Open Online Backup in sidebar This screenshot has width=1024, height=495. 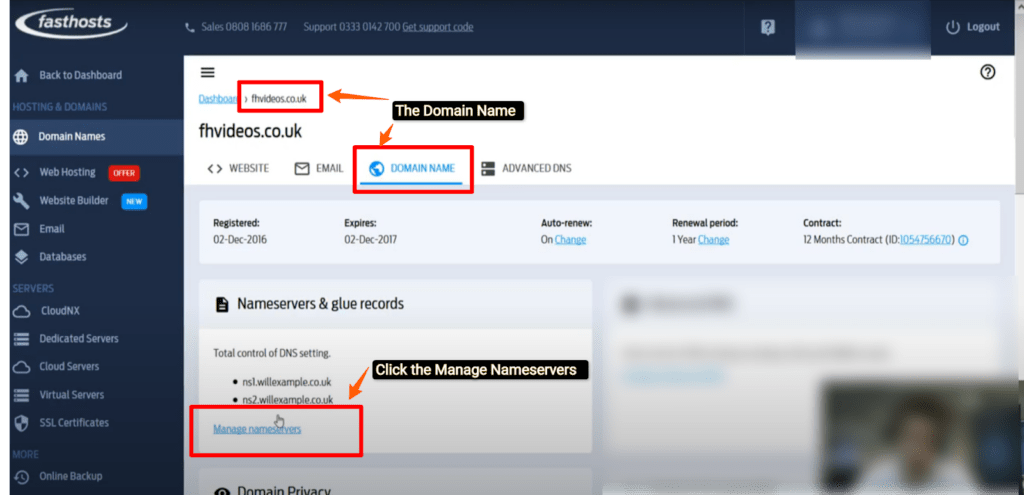pyautogui.click(x=71, y=477)
